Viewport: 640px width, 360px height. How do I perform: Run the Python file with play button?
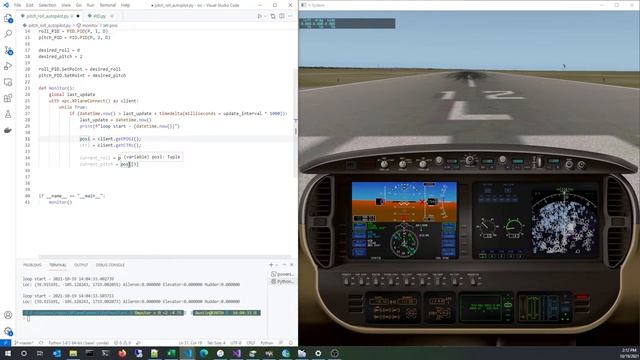click(x=259, y=16)
